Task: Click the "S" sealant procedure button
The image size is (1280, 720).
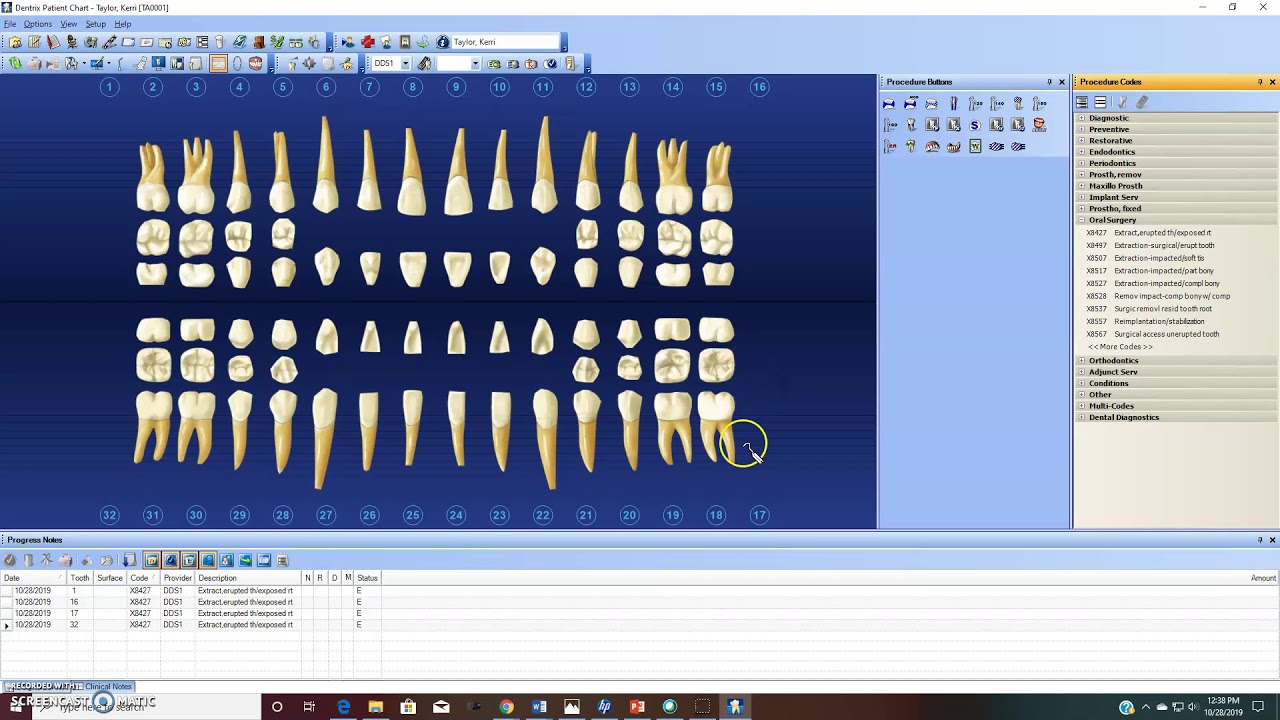Action: [x=975, y=125]
